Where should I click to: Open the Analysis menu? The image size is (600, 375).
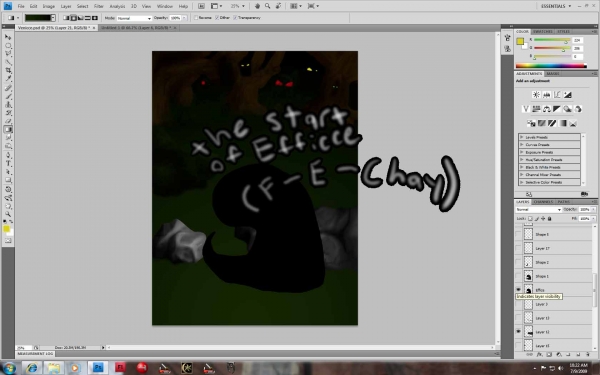coord(117,6)
